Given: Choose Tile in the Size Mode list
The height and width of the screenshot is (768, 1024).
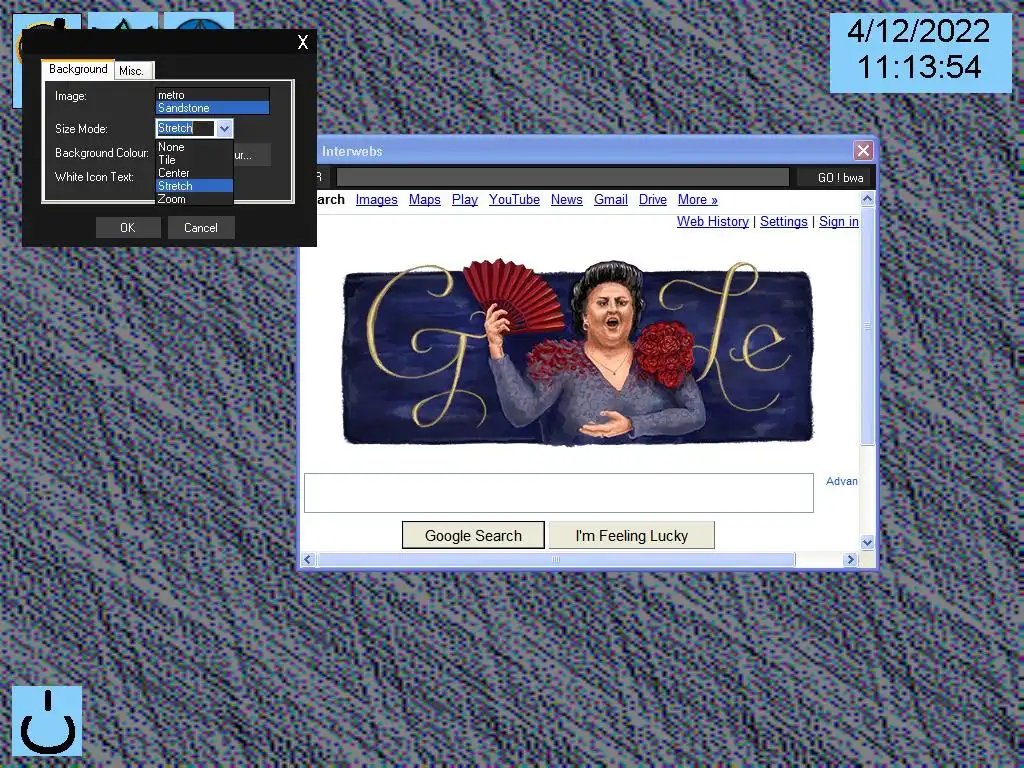Looking at the screenshot, I should [x=194, y=160].
